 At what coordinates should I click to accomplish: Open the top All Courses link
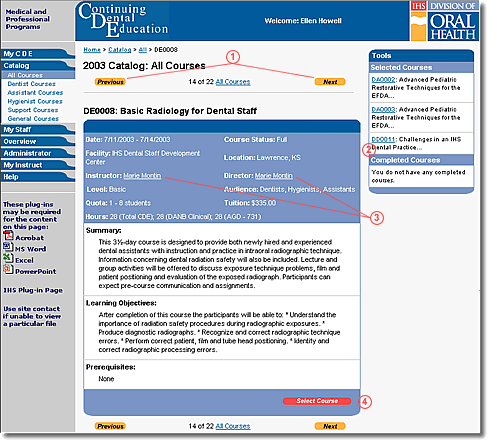233,82
